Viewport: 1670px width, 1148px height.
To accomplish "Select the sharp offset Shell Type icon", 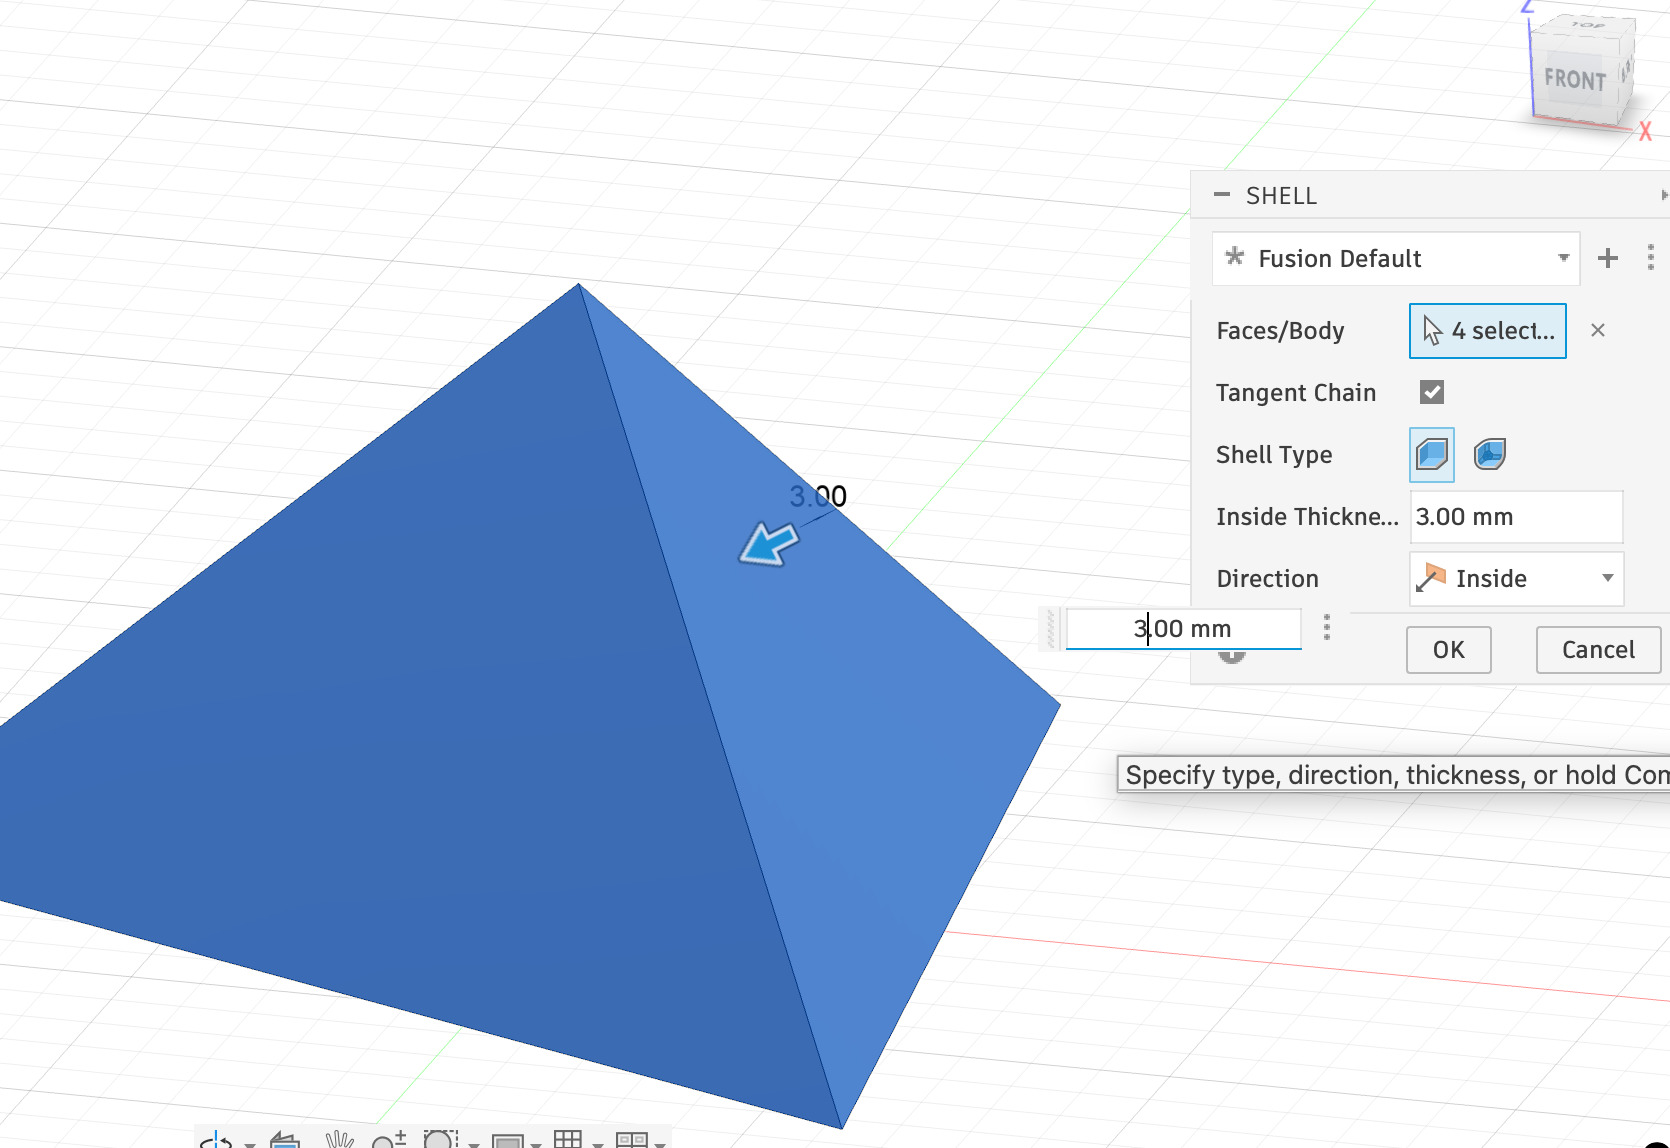I will (x=1432, y=455).
